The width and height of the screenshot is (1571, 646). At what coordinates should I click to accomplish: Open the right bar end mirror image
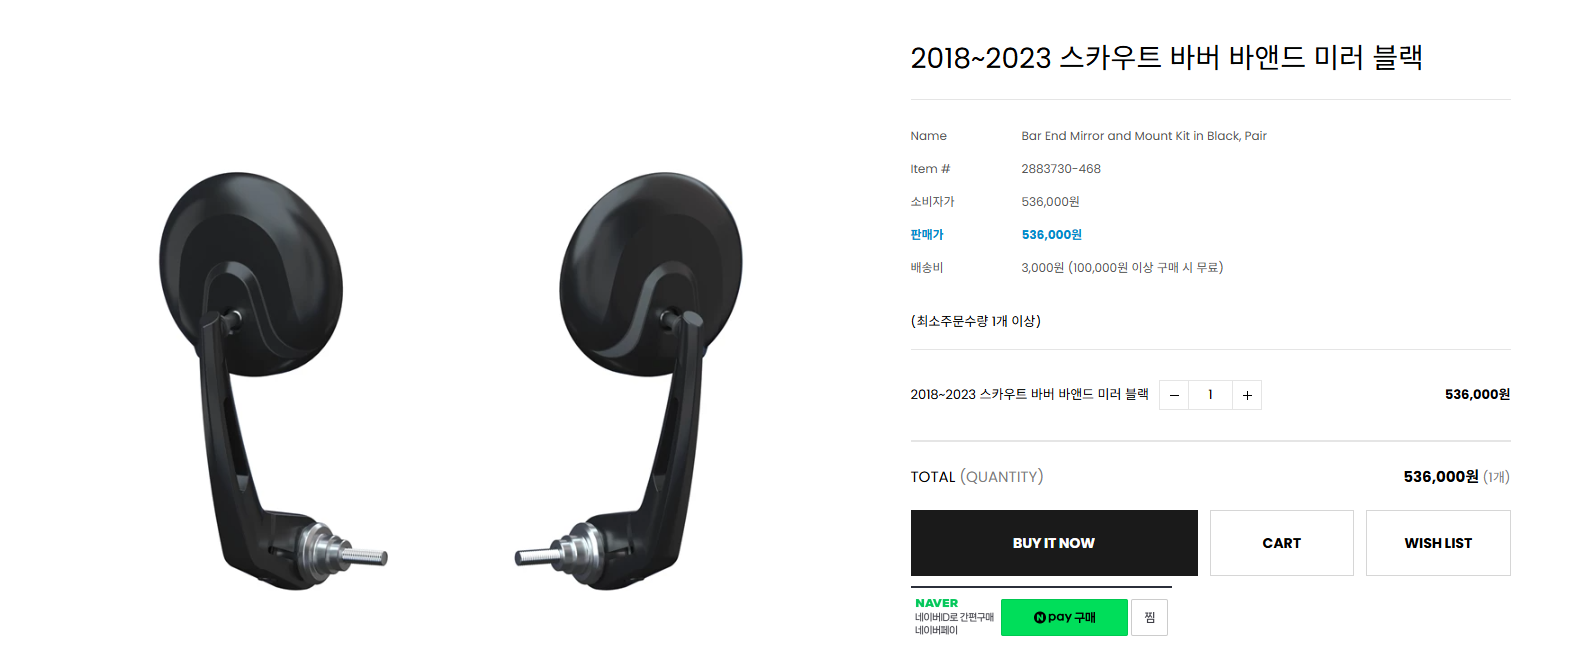635,380
